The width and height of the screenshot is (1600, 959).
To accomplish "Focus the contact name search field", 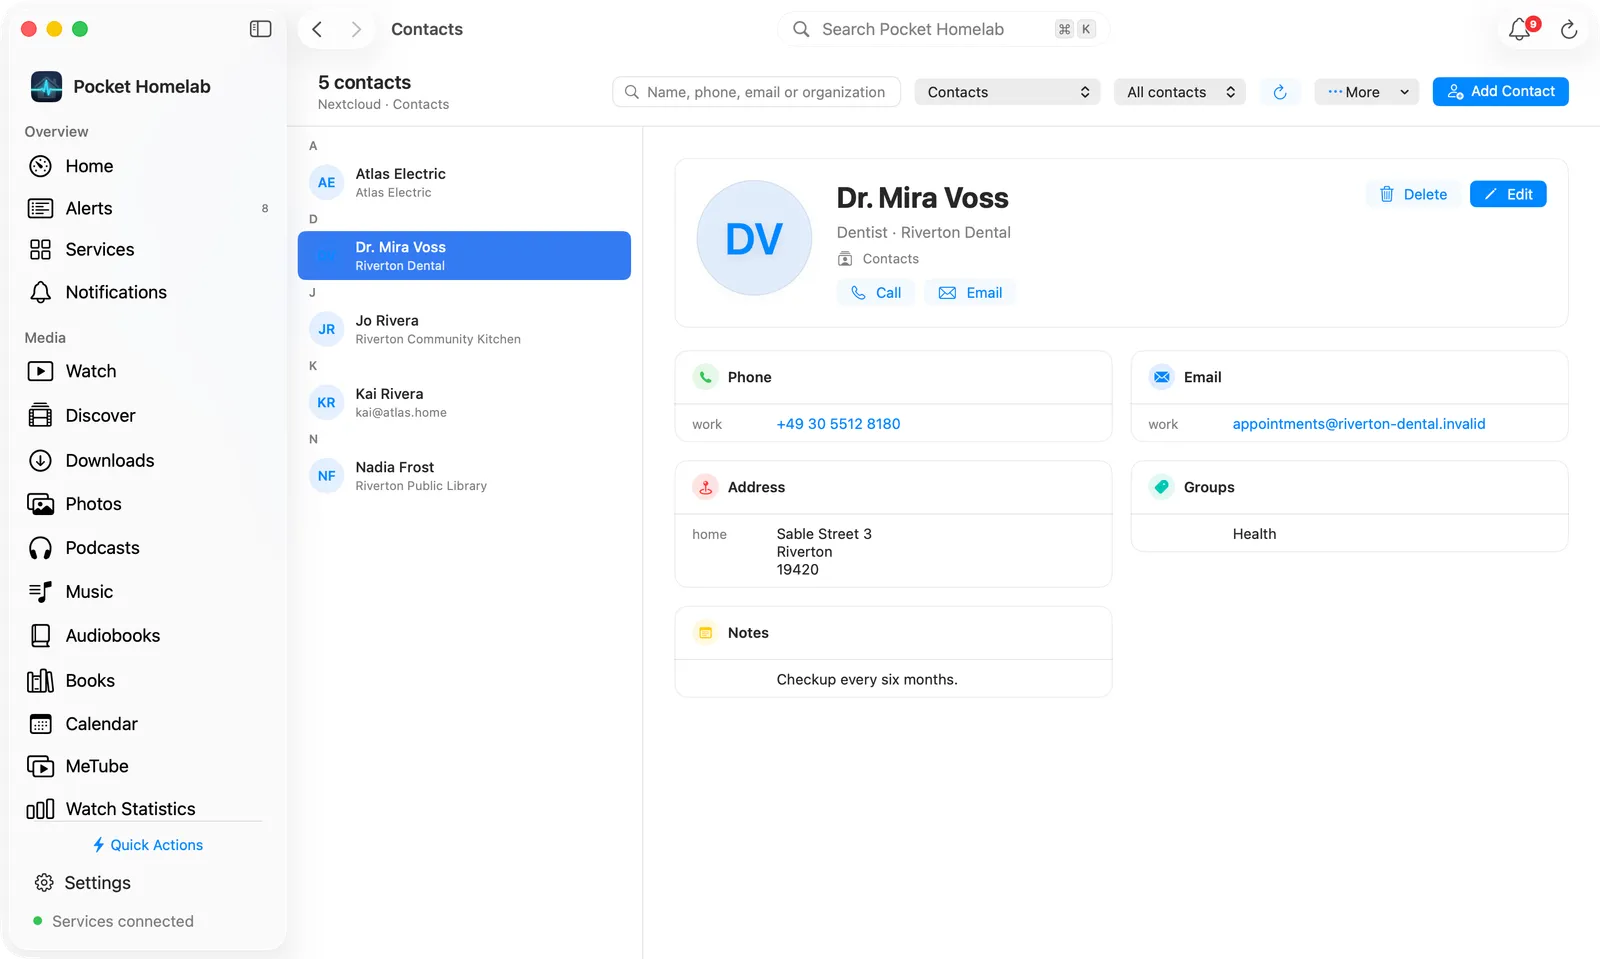I will [x=756, y=92].
